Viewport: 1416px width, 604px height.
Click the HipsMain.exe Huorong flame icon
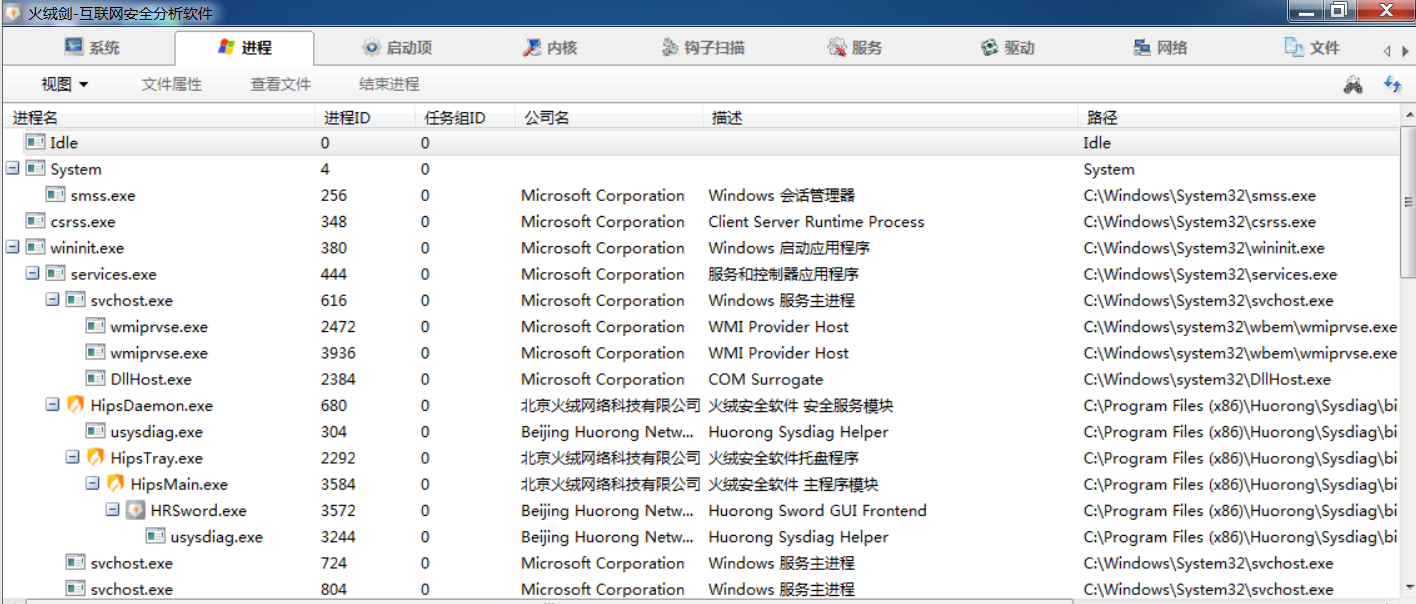tap(115, 484)
